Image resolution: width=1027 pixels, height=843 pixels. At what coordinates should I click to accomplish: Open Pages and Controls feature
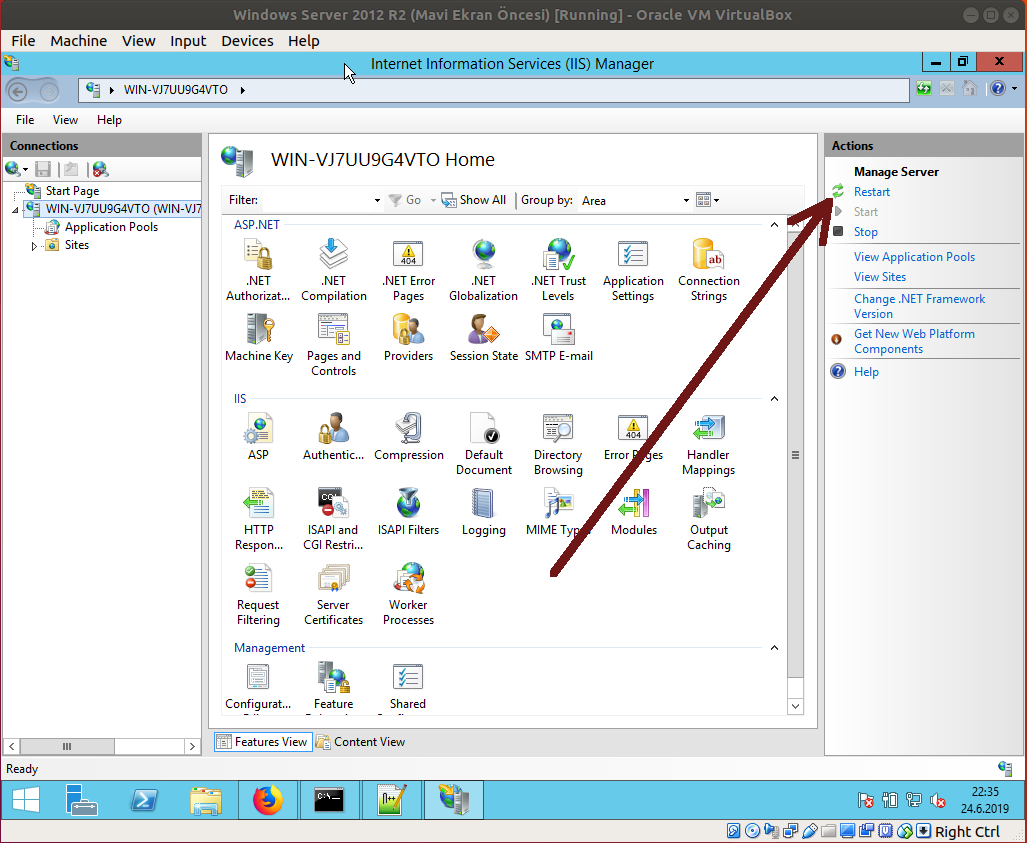333,345
